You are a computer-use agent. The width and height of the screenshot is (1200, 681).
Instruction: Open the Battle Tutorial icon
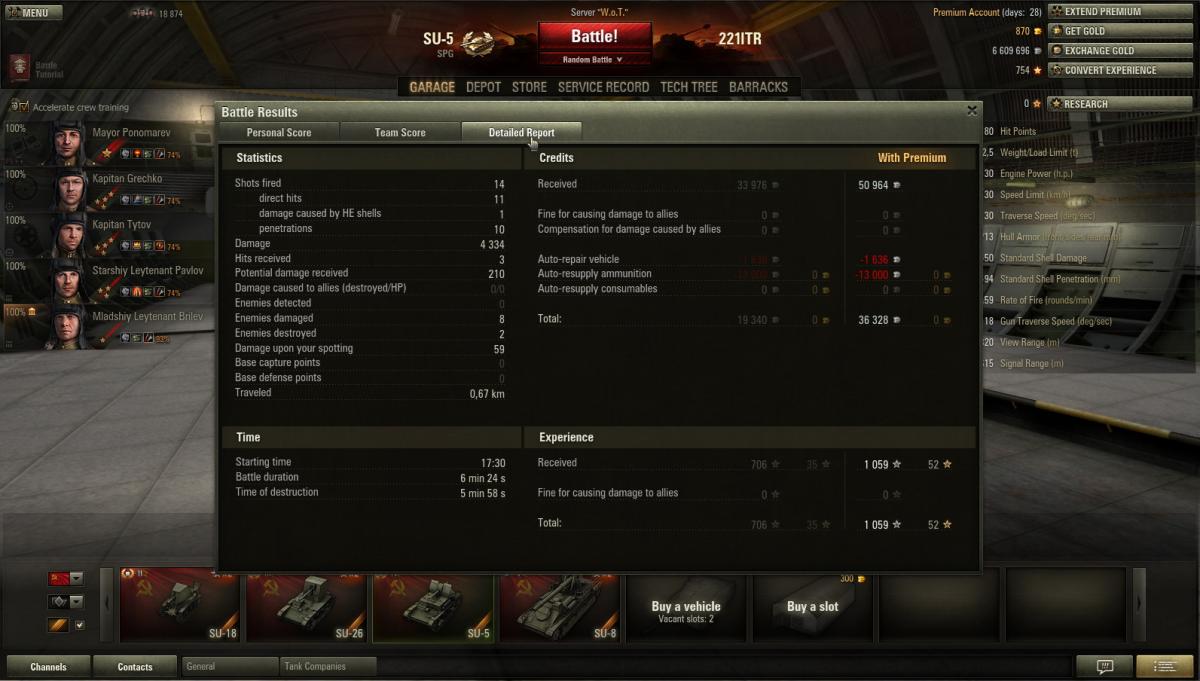click(x=19, y=68)
